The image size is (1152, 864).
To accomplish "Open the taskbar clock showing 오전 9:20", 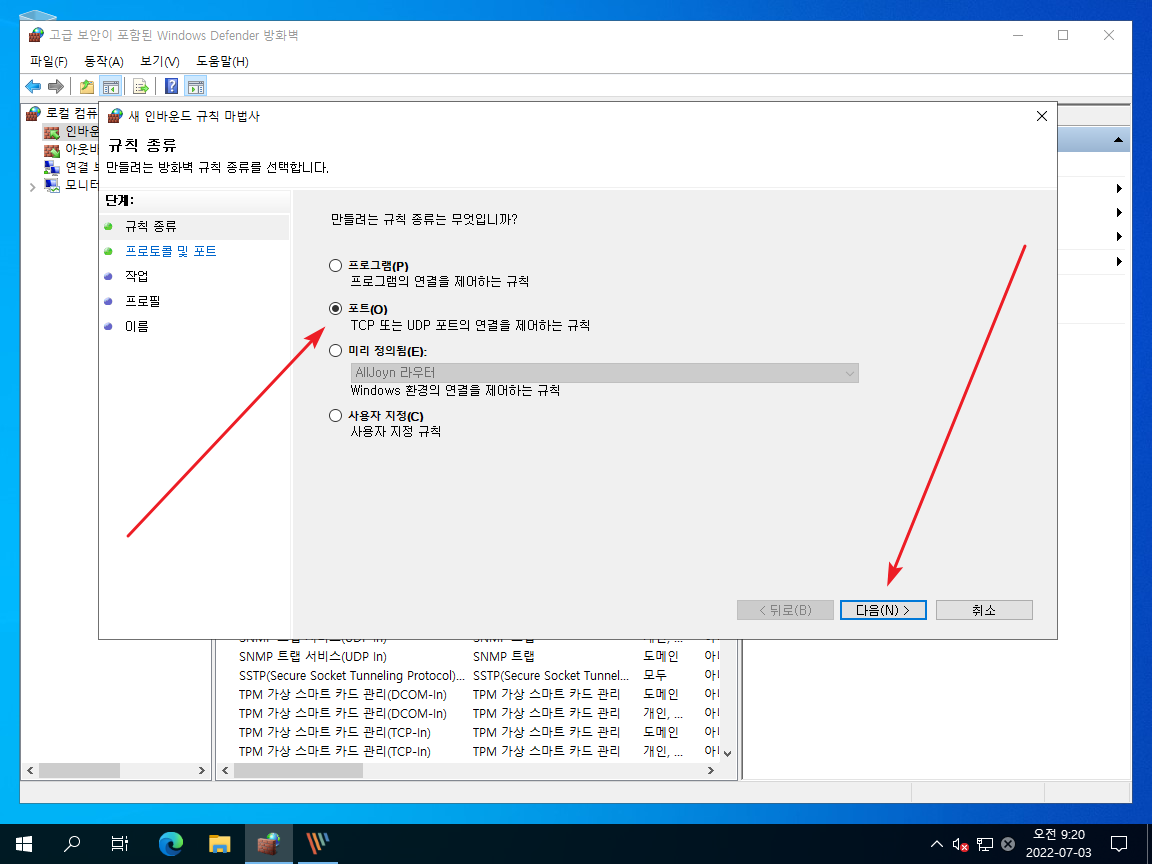I will coord(1058,843).
